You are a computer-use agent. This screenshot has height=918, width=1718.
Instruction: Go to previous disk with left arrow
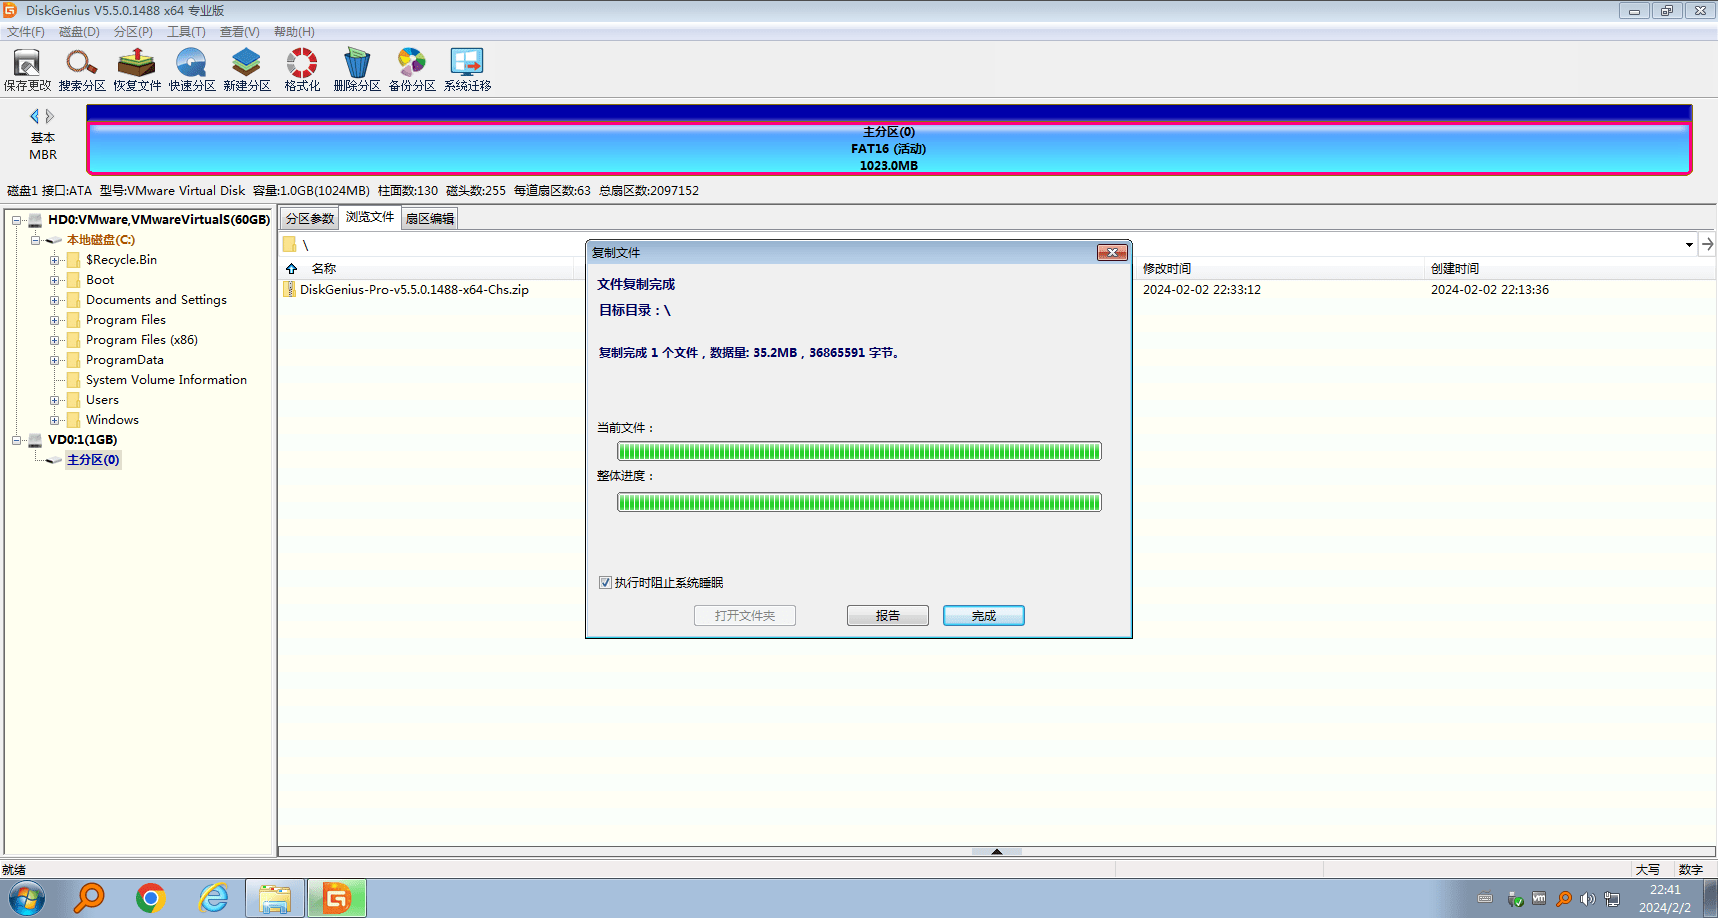point(34,116)
